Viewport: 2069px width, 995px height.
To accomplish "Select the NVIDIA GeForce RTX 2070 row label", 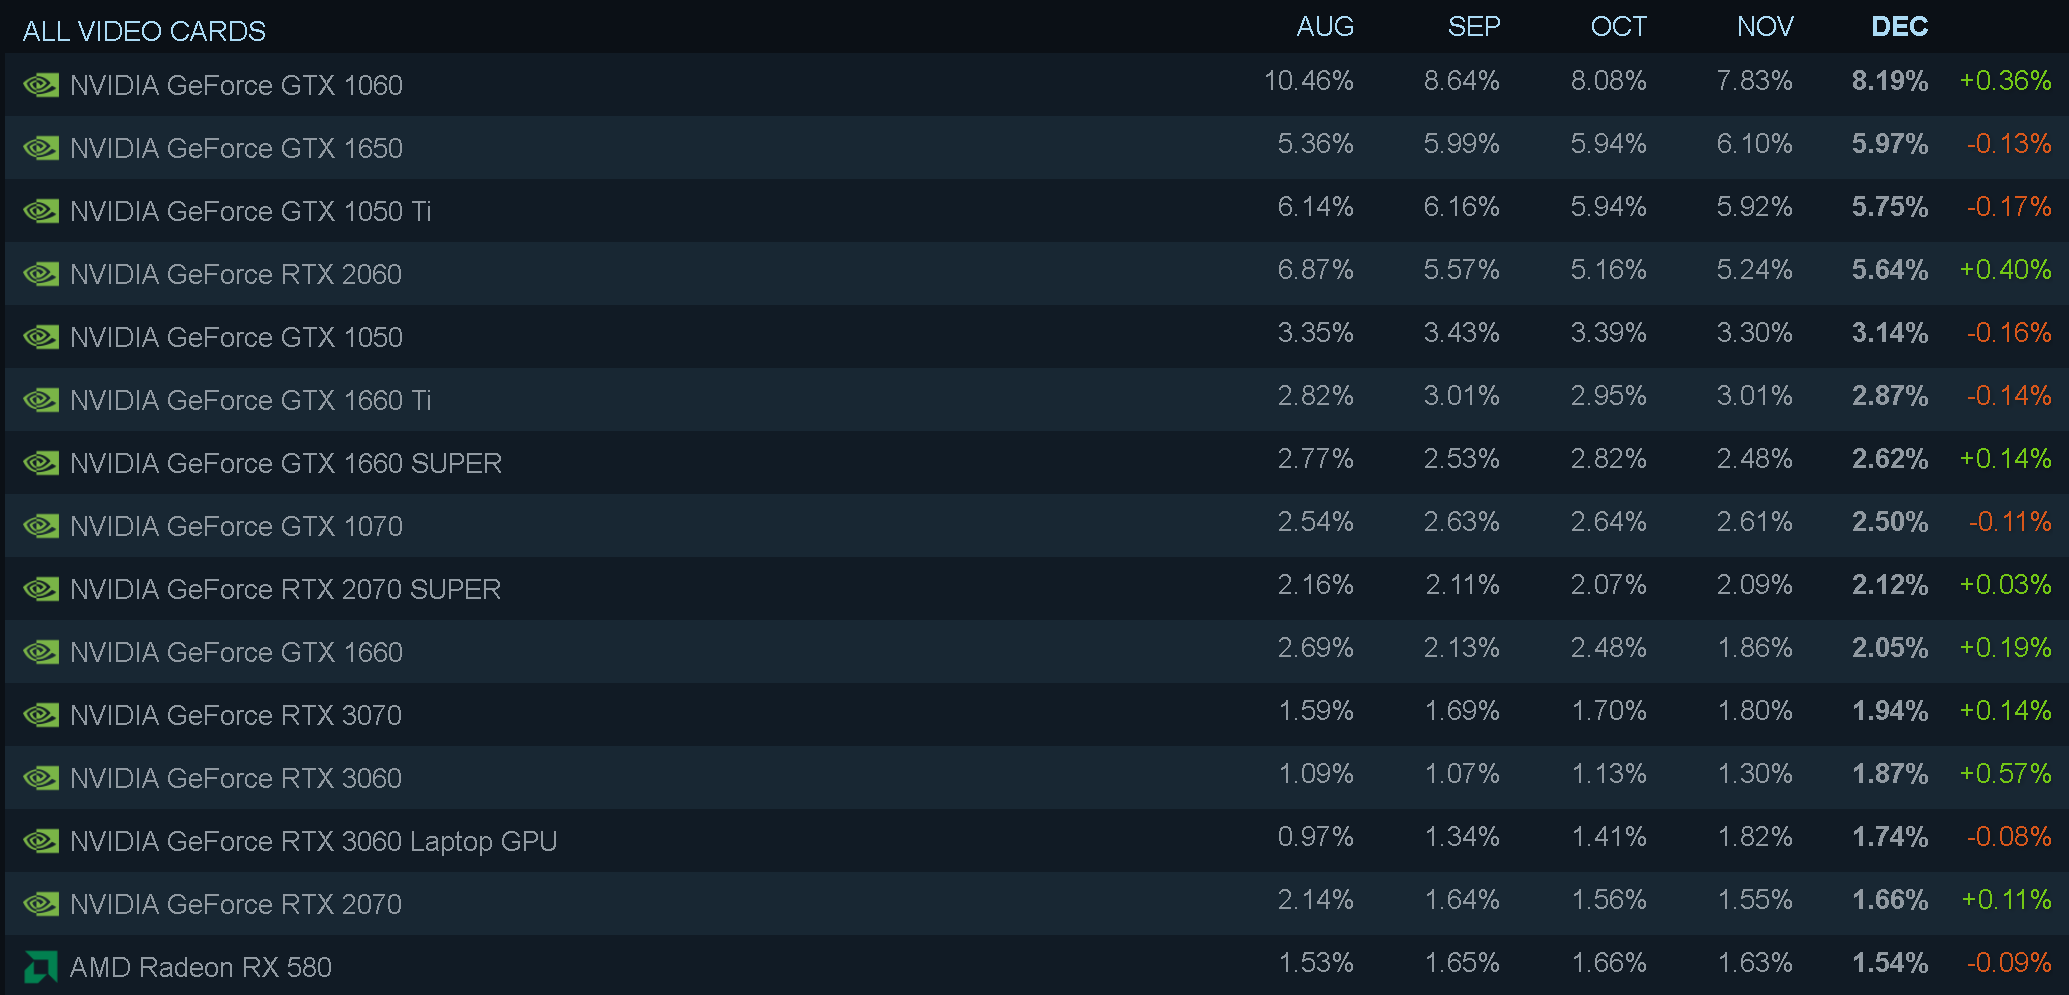I will tap(235, 904).
